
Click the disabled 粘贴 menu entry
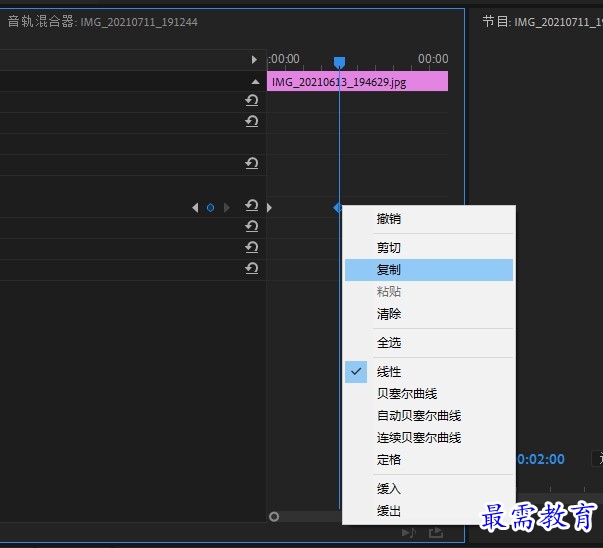429,291
